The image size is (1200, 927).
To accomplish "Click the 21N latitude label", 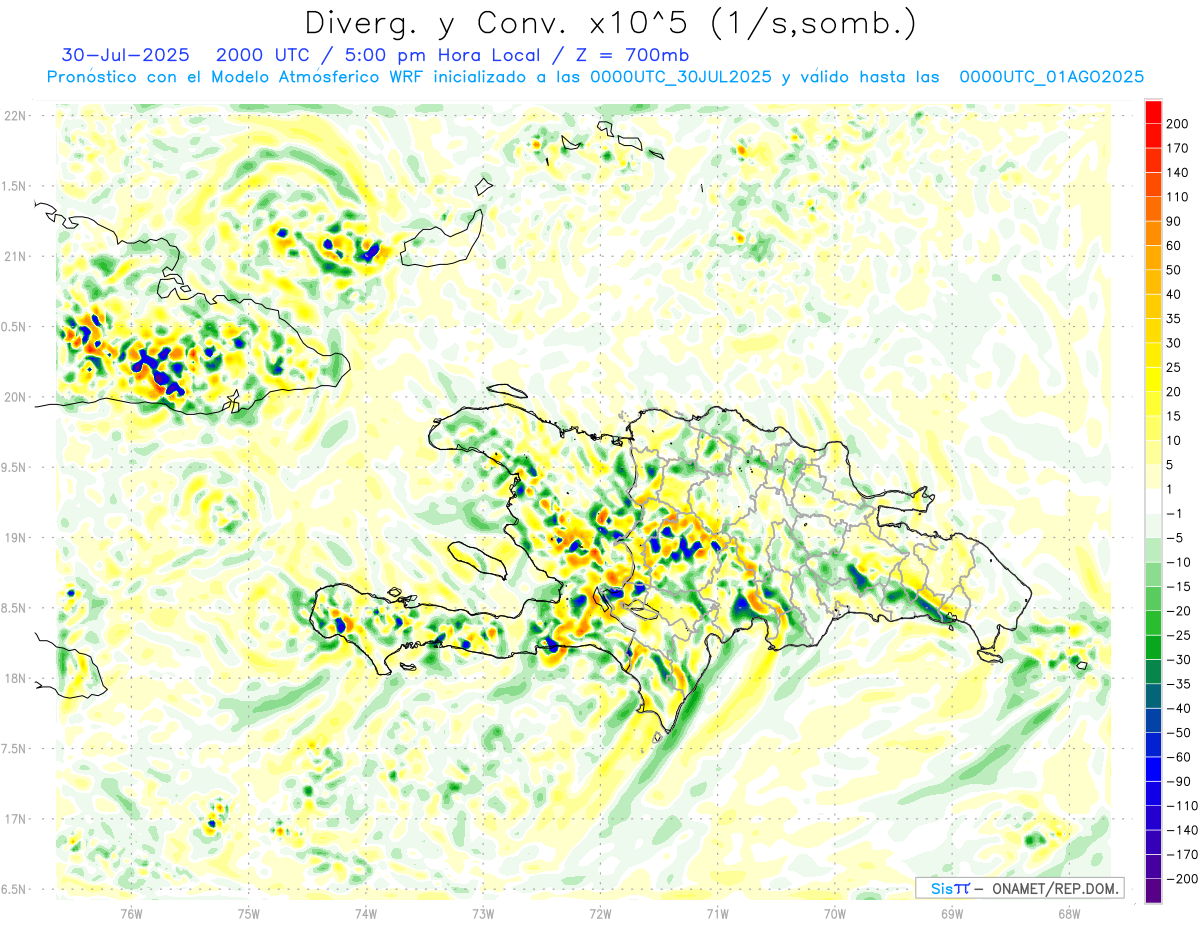I will click(14, 256).
